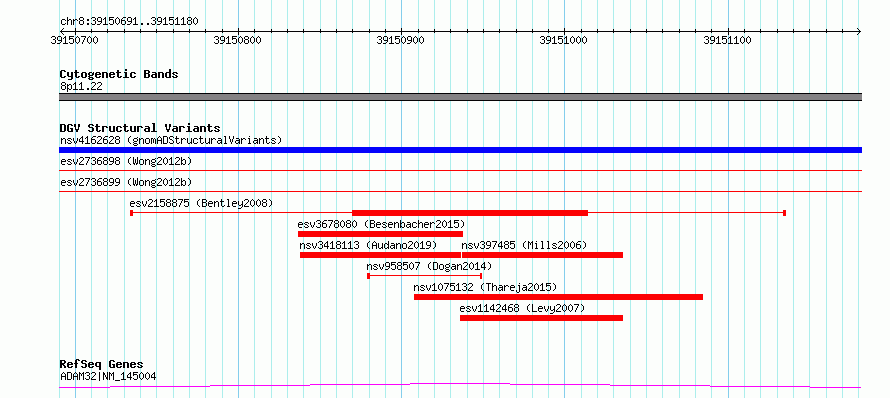
Task: Open the esv2736898 (Wong2012b) variant label
Action: 126,161
